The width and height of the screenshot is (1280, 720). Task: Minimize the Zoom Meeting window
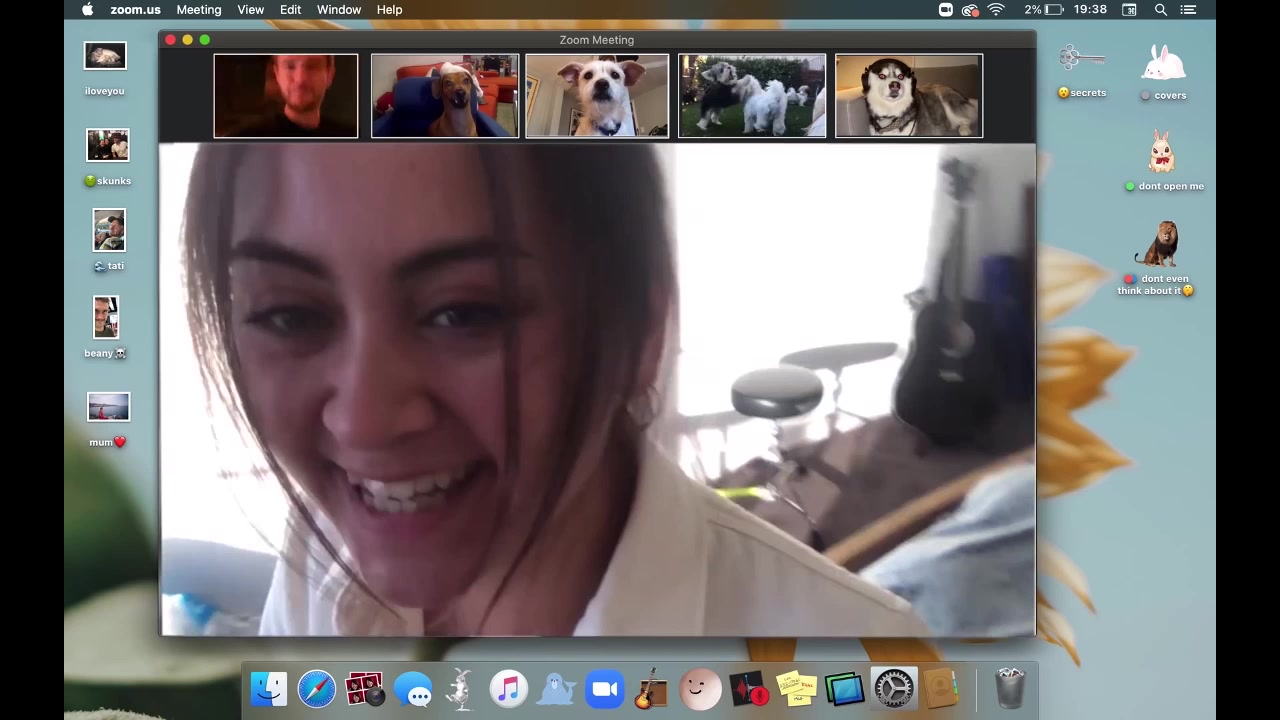tap(187, 40)
